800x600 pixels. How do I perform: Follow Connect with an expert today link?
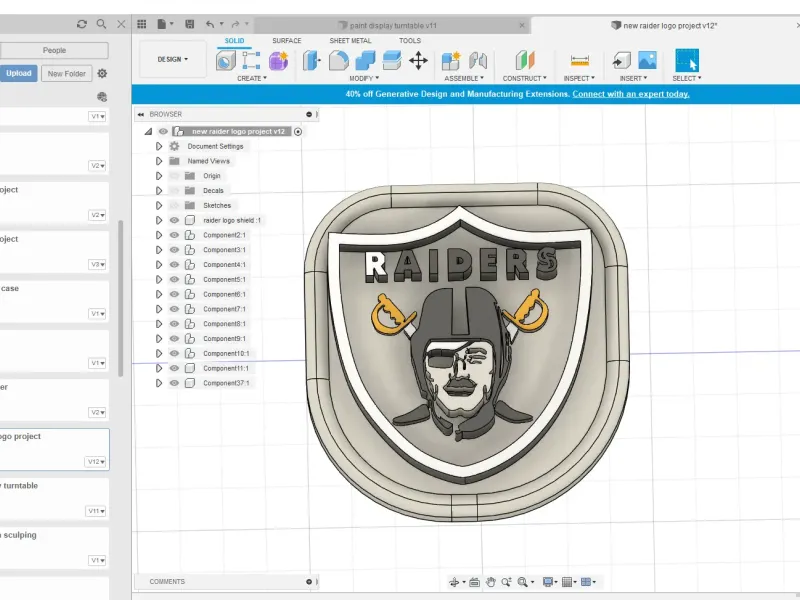(631, 94)
